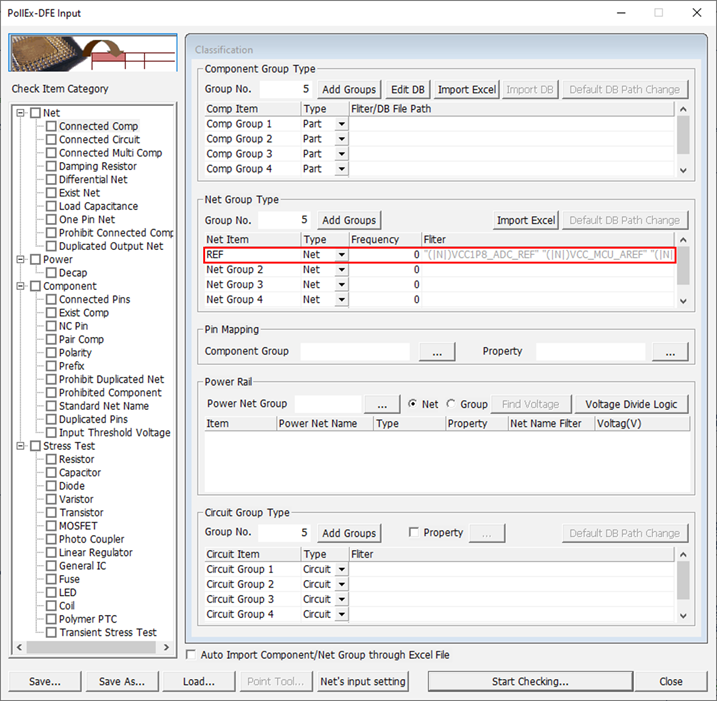
Task: Click the Load button
Action: [198, 682]
